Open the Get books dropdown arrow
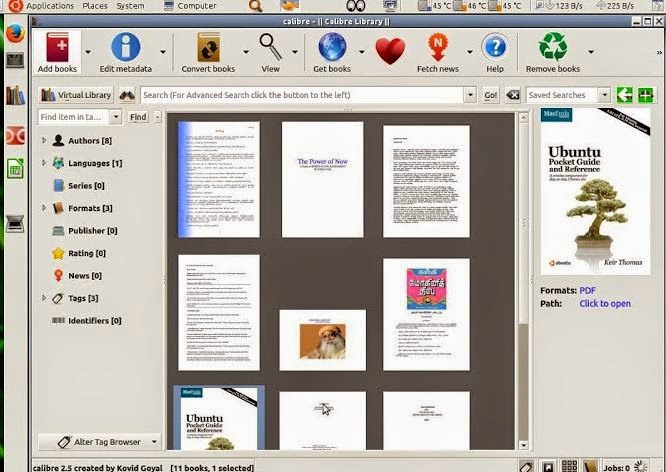Viewport: 666px width, 472px height. click(361, 52)
